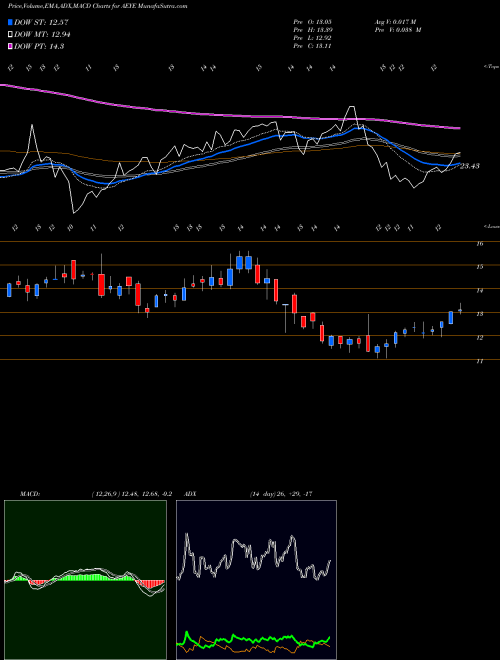Click the ADX '(14 day) 26, +29, -17' values
500x660 pixels.
point(281,494)
